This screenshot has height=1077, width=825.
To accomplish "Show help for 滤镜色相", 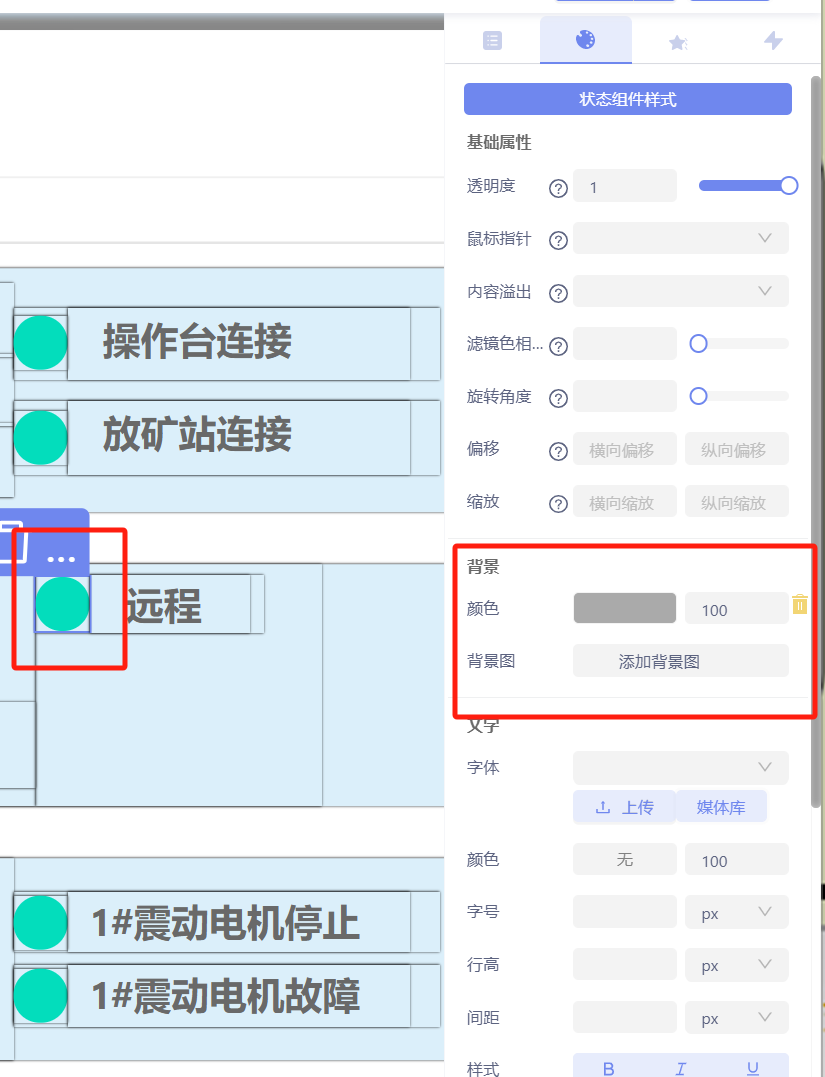I will (x=558, y=346).
